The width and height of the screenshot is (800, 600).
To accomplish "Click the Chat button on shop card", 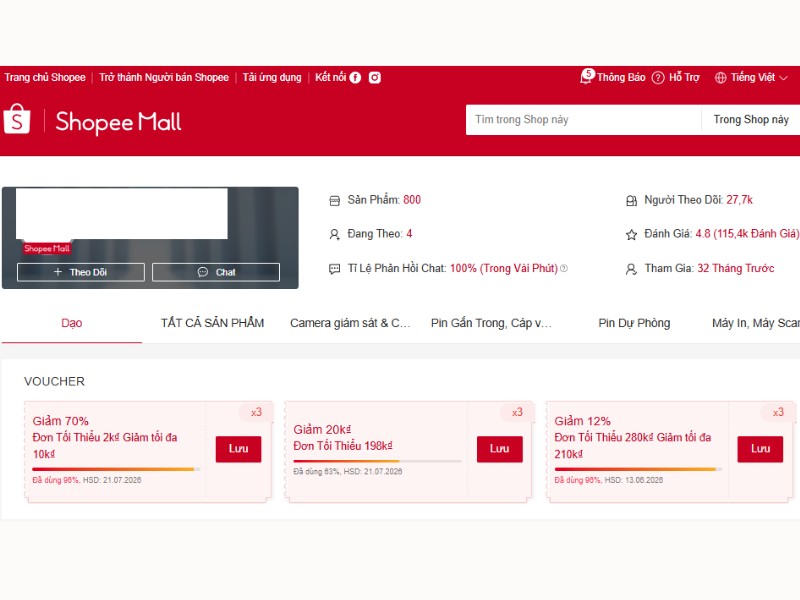I will coord(216,272).
